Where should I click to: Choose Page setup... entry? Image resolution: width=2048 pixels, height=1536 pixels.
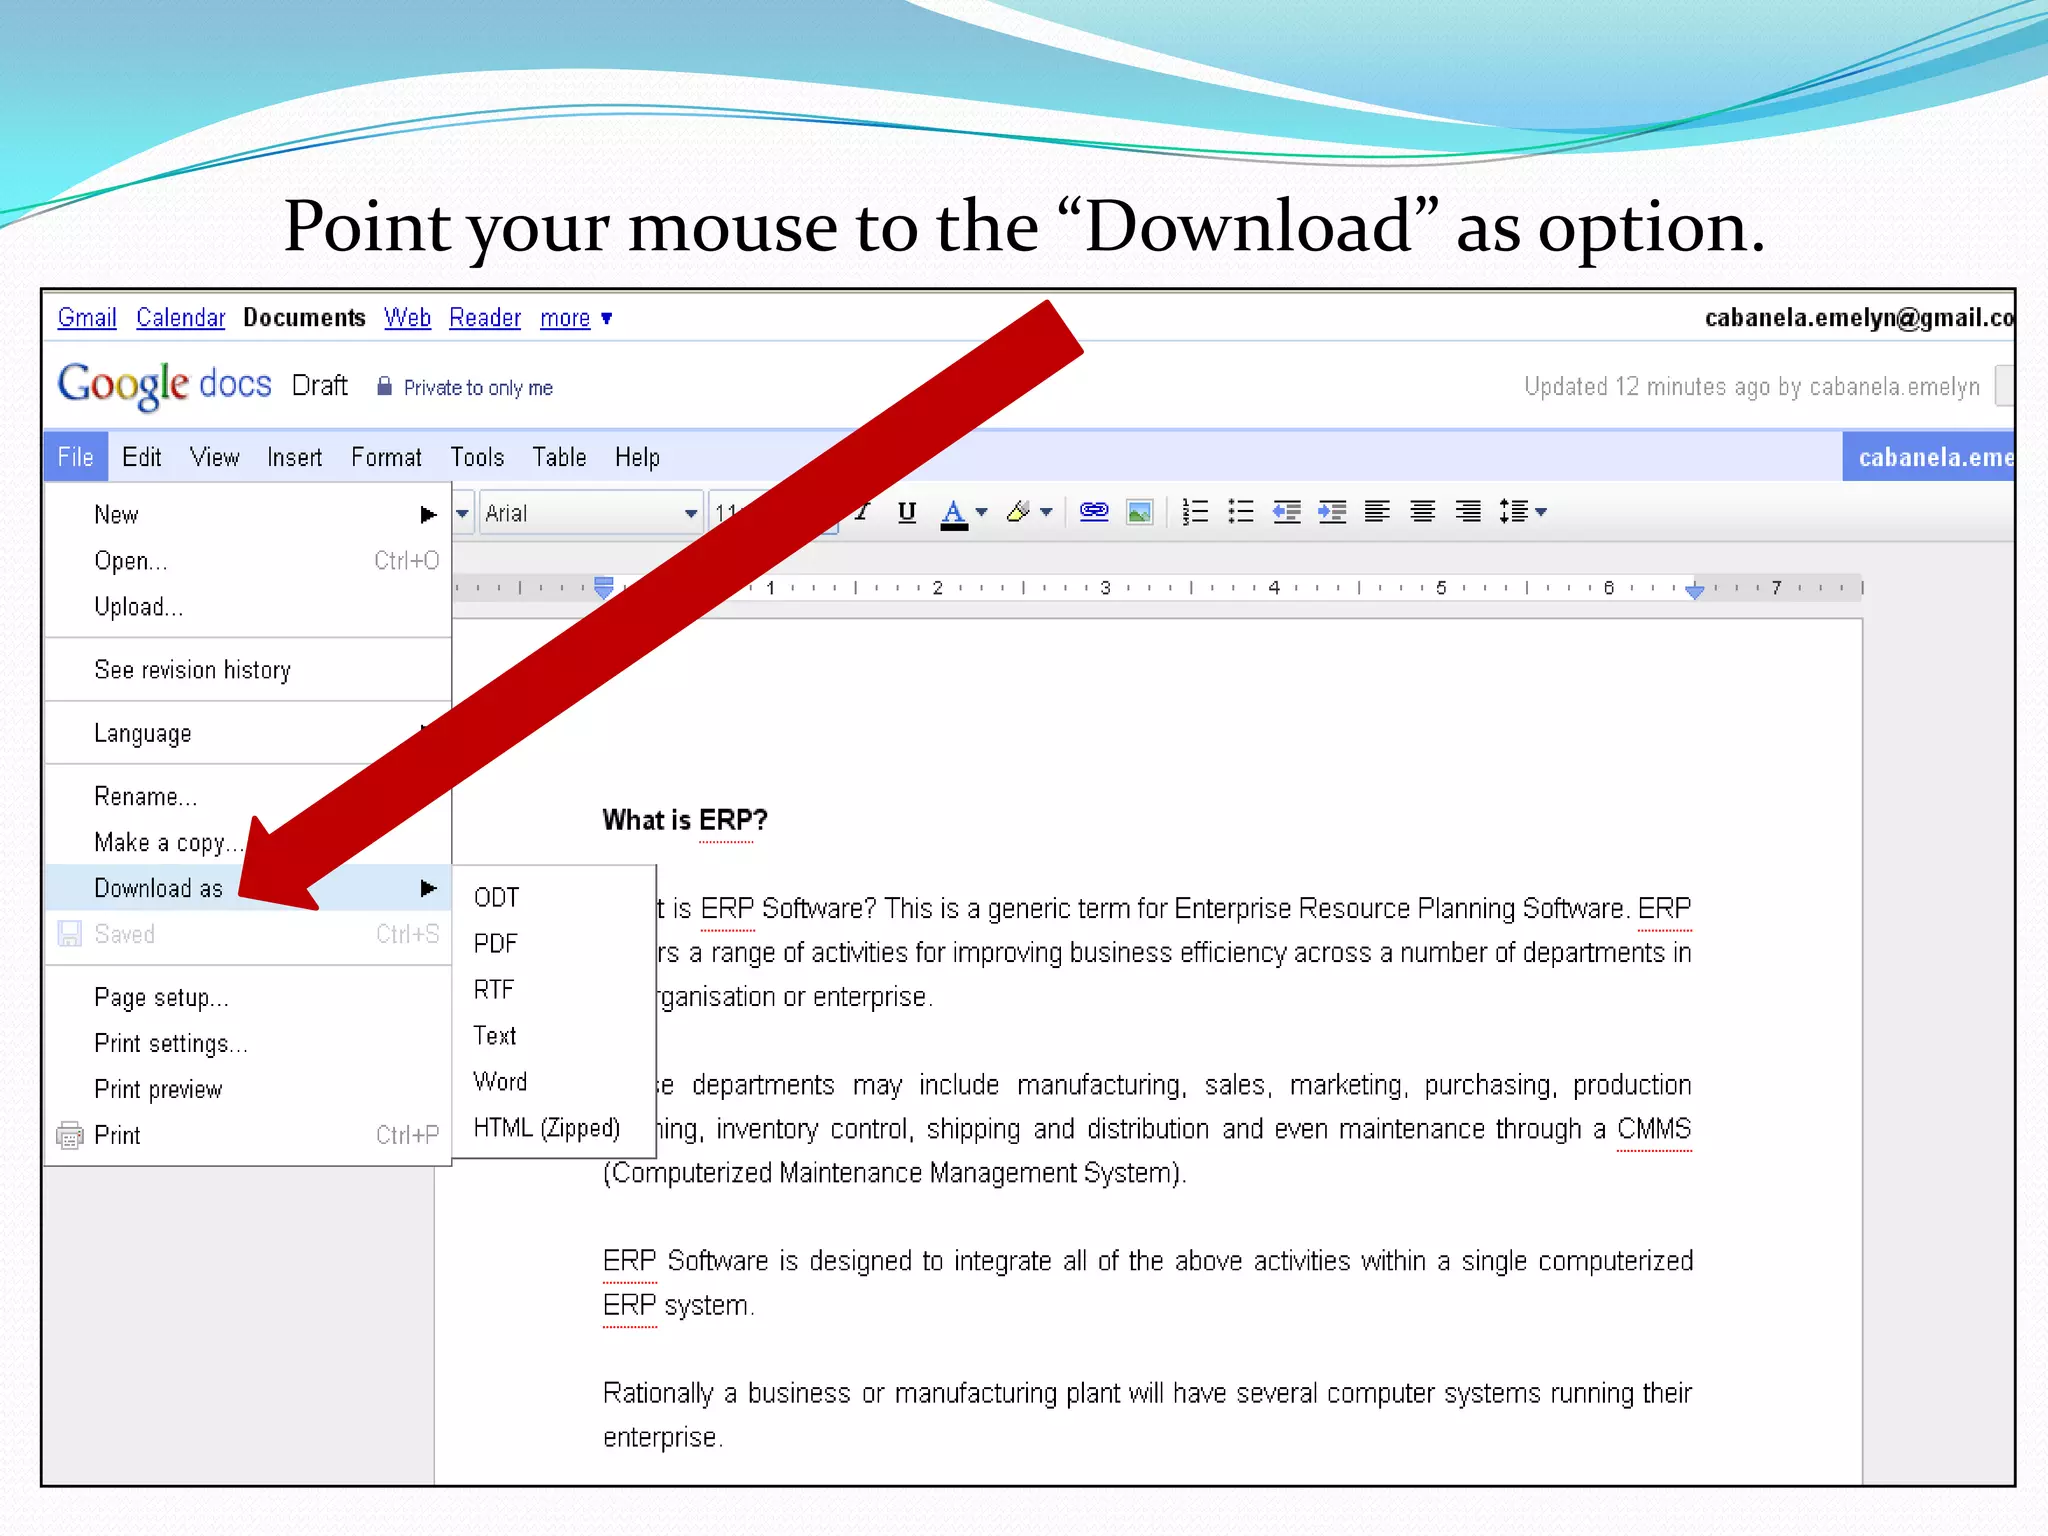click(248, 997)
